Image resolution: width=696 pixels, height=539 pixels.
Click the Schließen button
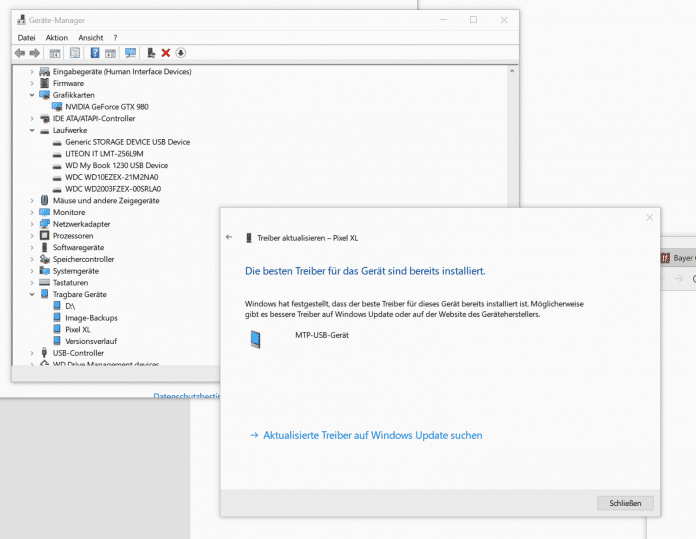(624, 503)
